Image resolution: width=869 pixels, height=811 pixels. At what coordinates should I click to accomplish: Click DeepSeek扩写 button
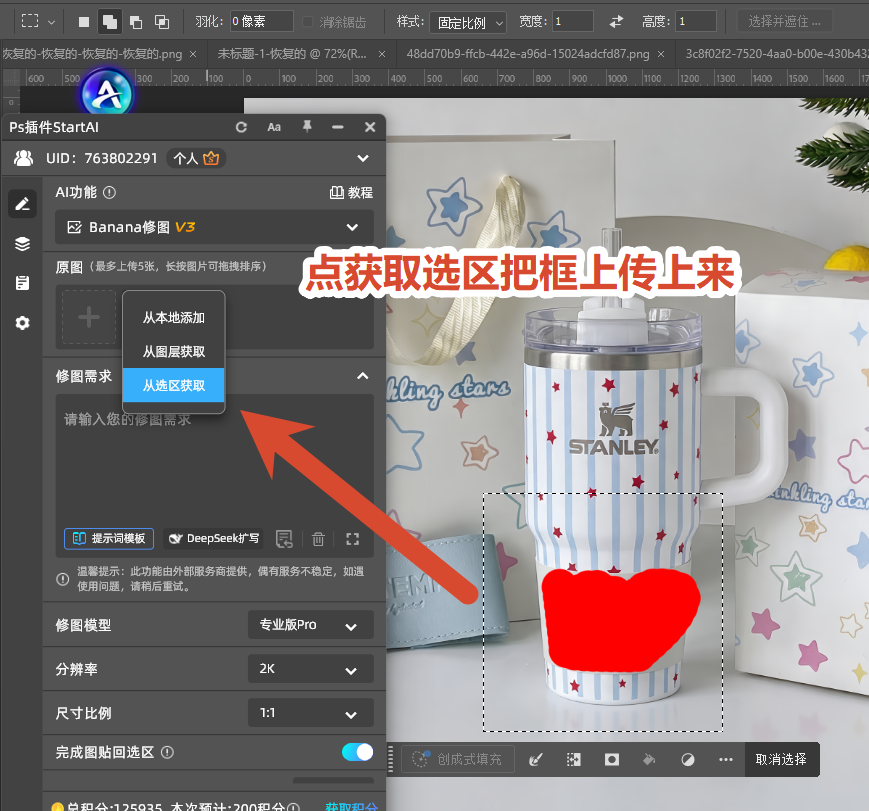click(x=214, y=538)
